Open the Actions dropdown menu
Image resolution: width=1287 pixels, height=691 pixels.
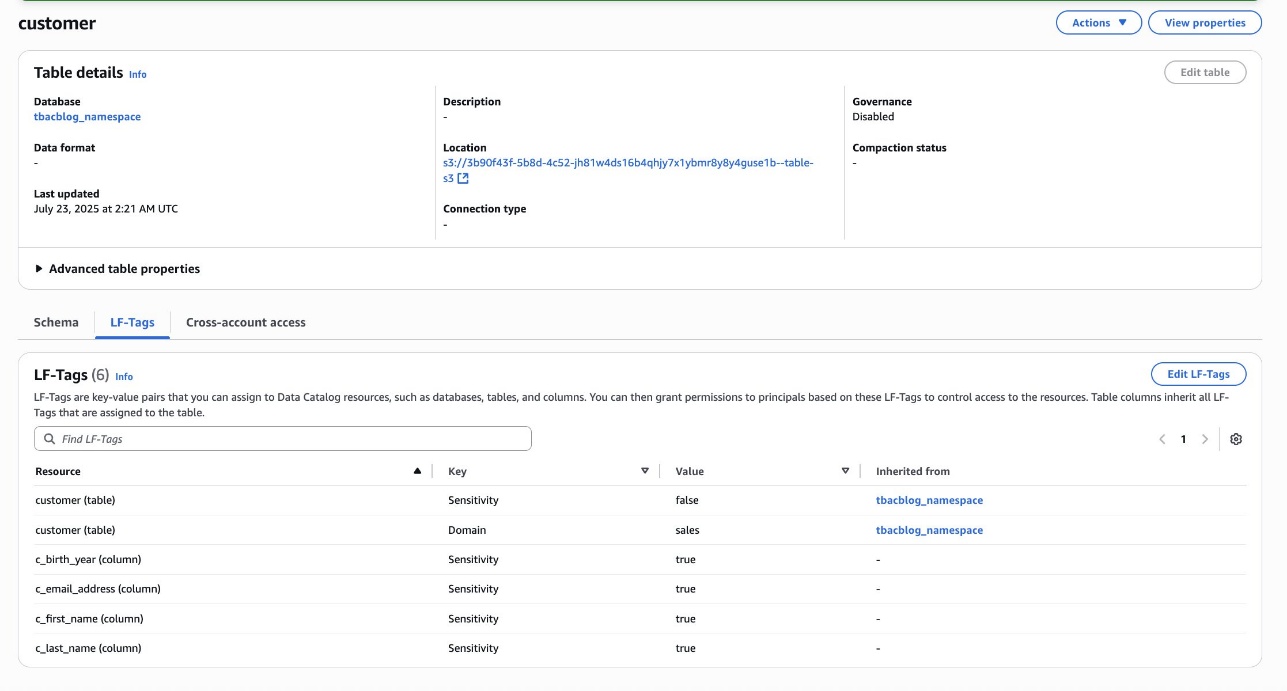tap(1098, 23)
